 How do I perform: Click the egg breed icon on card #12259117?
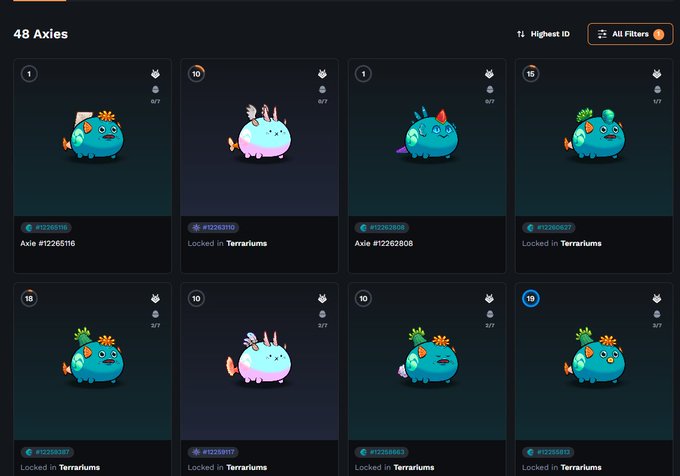pyautogui.click(x=322, y=314)
